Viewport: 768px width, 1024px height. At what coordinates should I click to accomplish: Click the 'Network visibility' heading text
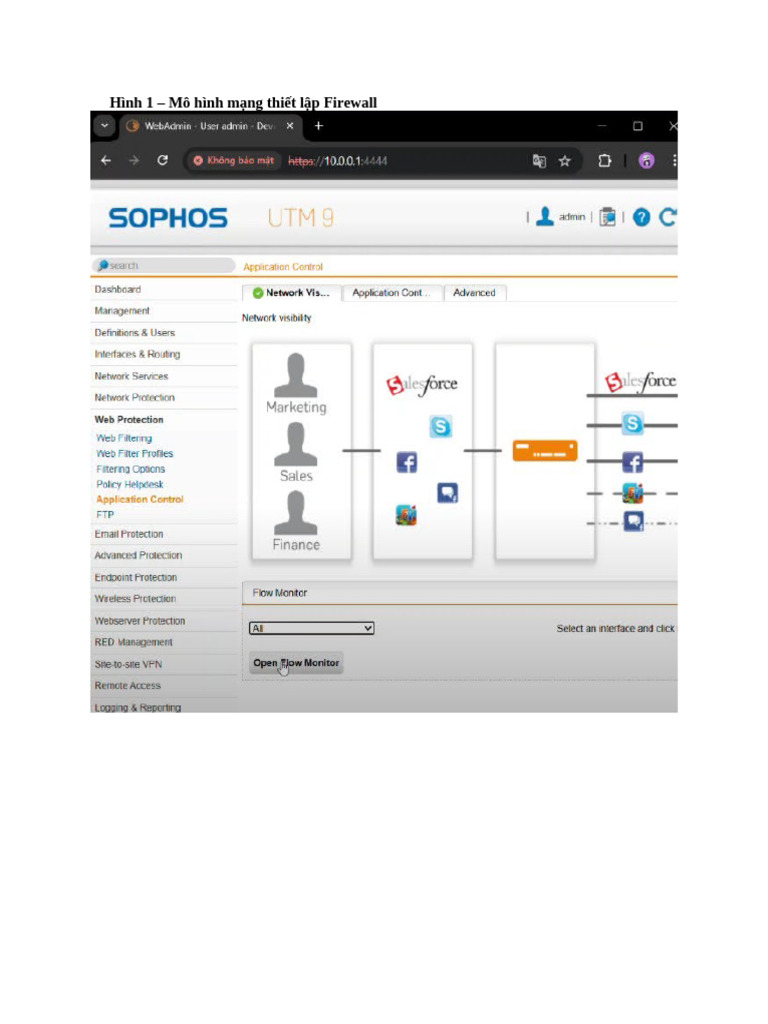[277, 318]
